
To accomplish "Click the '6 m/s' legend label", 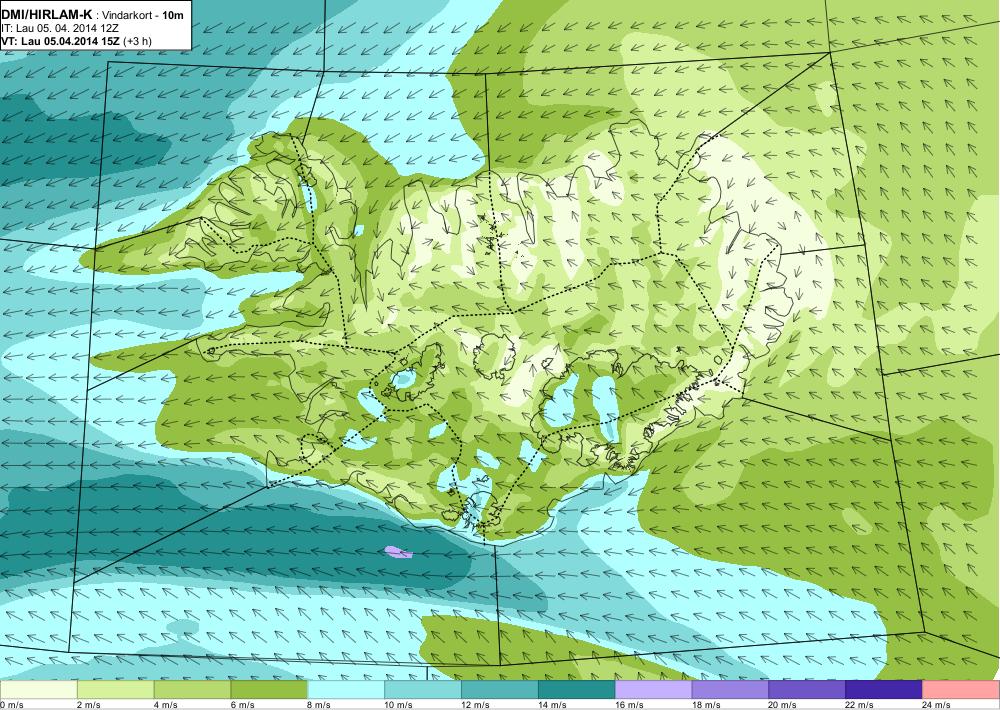I will pyautogui.click(x=242, y=705).
